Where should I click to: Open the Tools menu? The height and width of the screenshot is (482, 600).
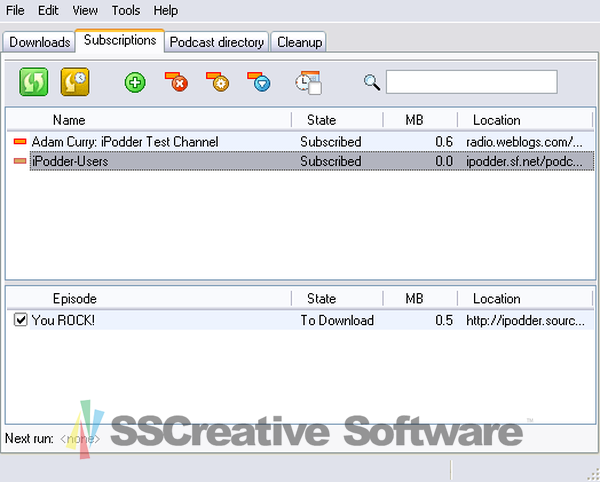click(x=126, y=10)
